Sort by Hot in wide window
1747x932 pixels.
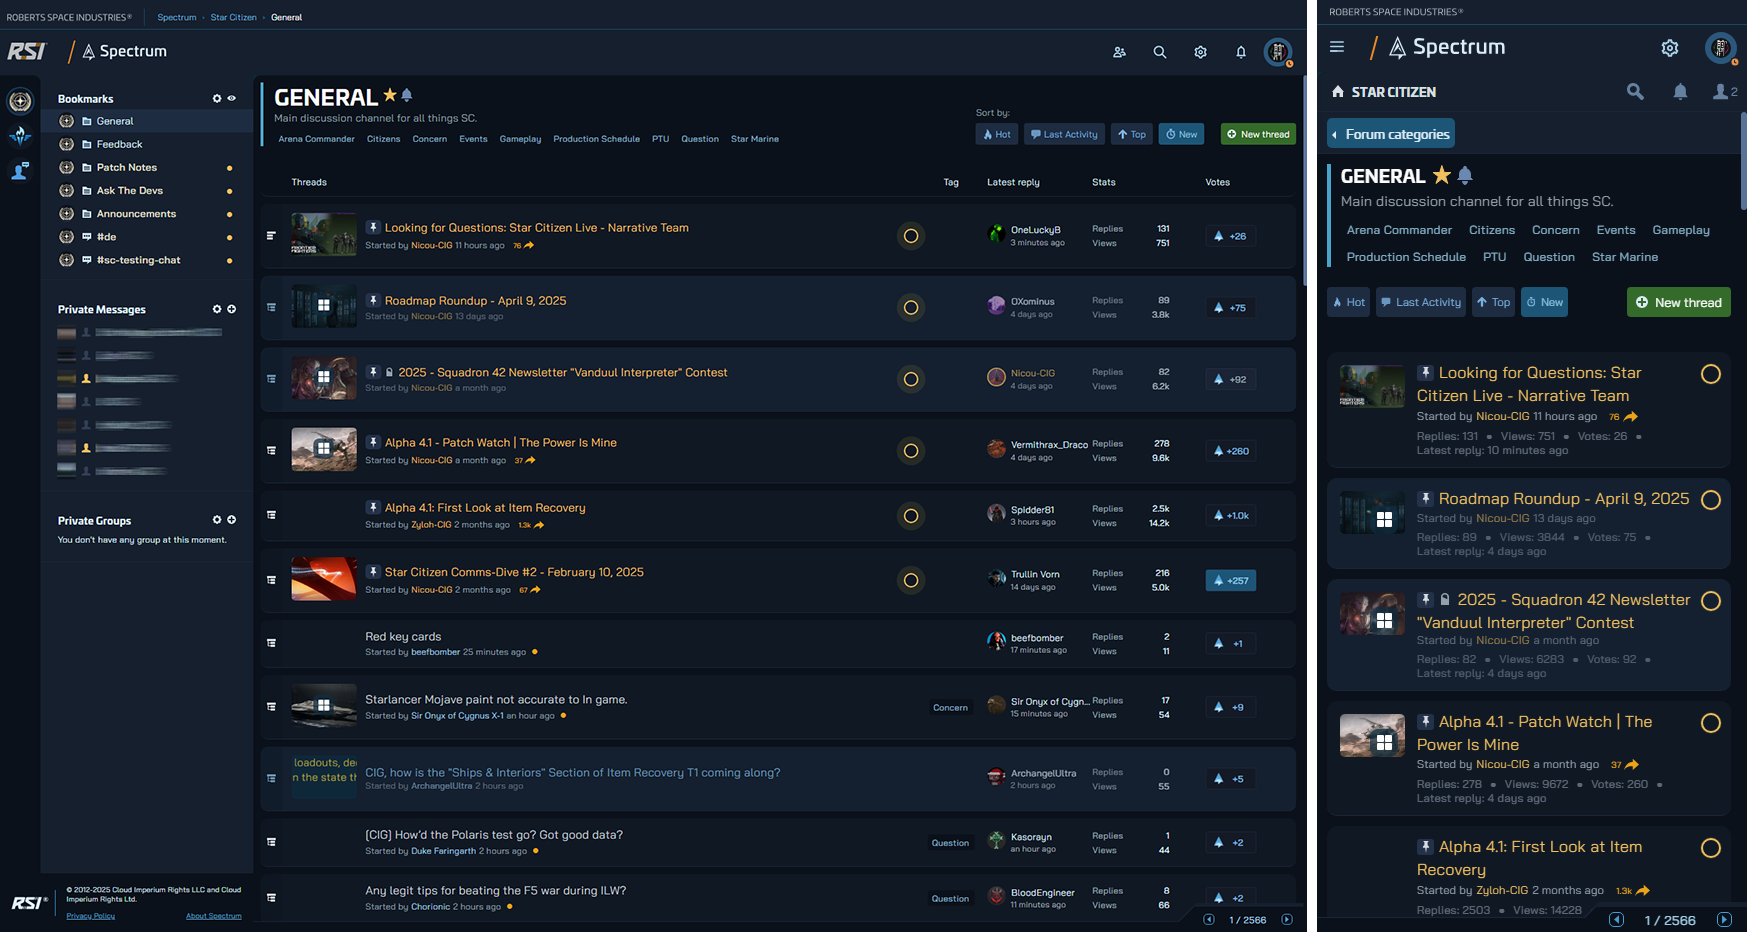pos(997,134)
